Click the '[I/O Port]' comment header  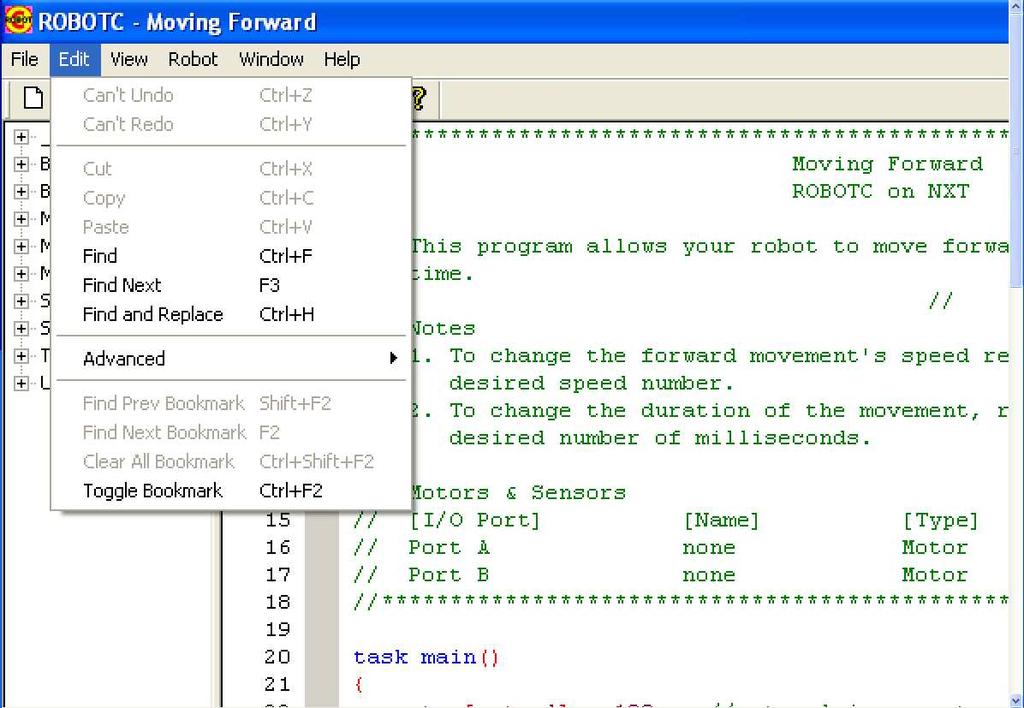[475, 521]
